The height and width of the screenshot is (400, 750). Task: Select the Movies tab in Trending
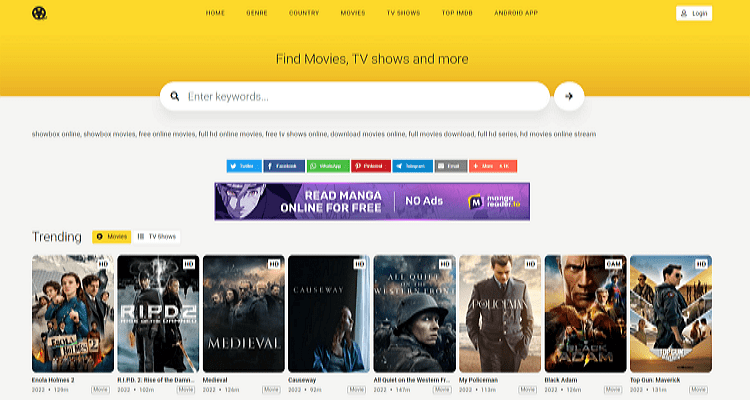pos(112,236)
